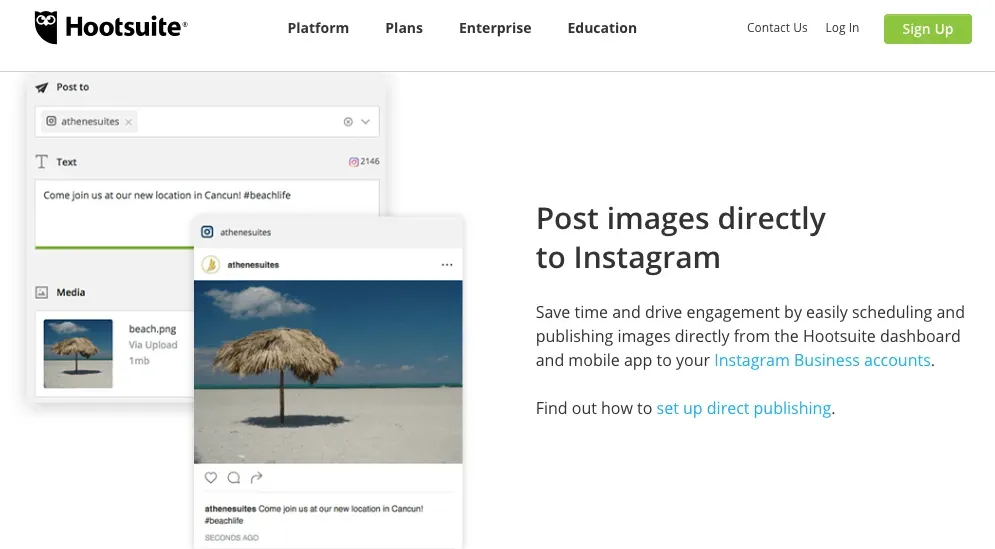Click the heart like icon under the photo
Screen dimensions: 995x549
point(211,478)
